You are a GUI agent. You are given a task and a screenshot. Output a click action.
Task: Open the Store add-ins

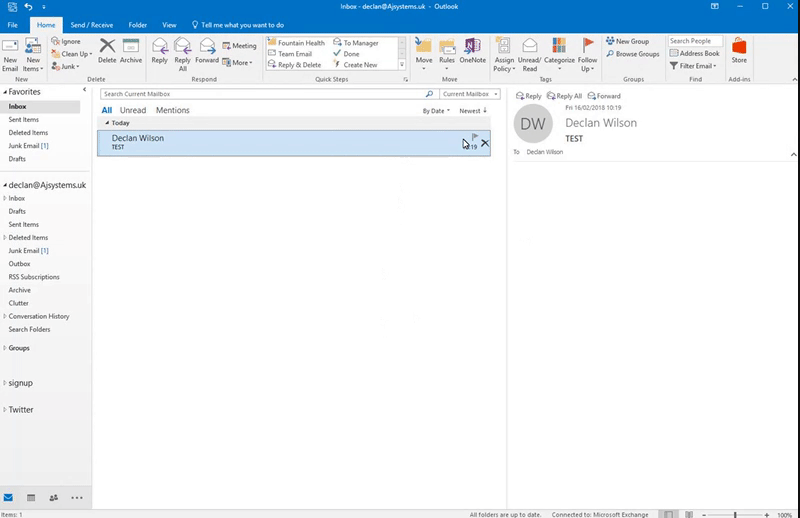(739, 51)
